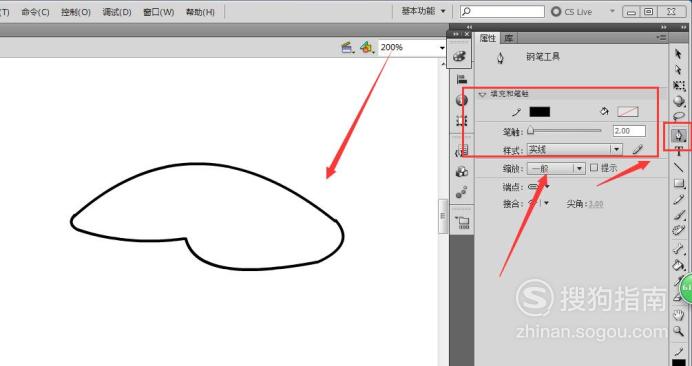Activate the Text tool

click(x=678, y=151)
